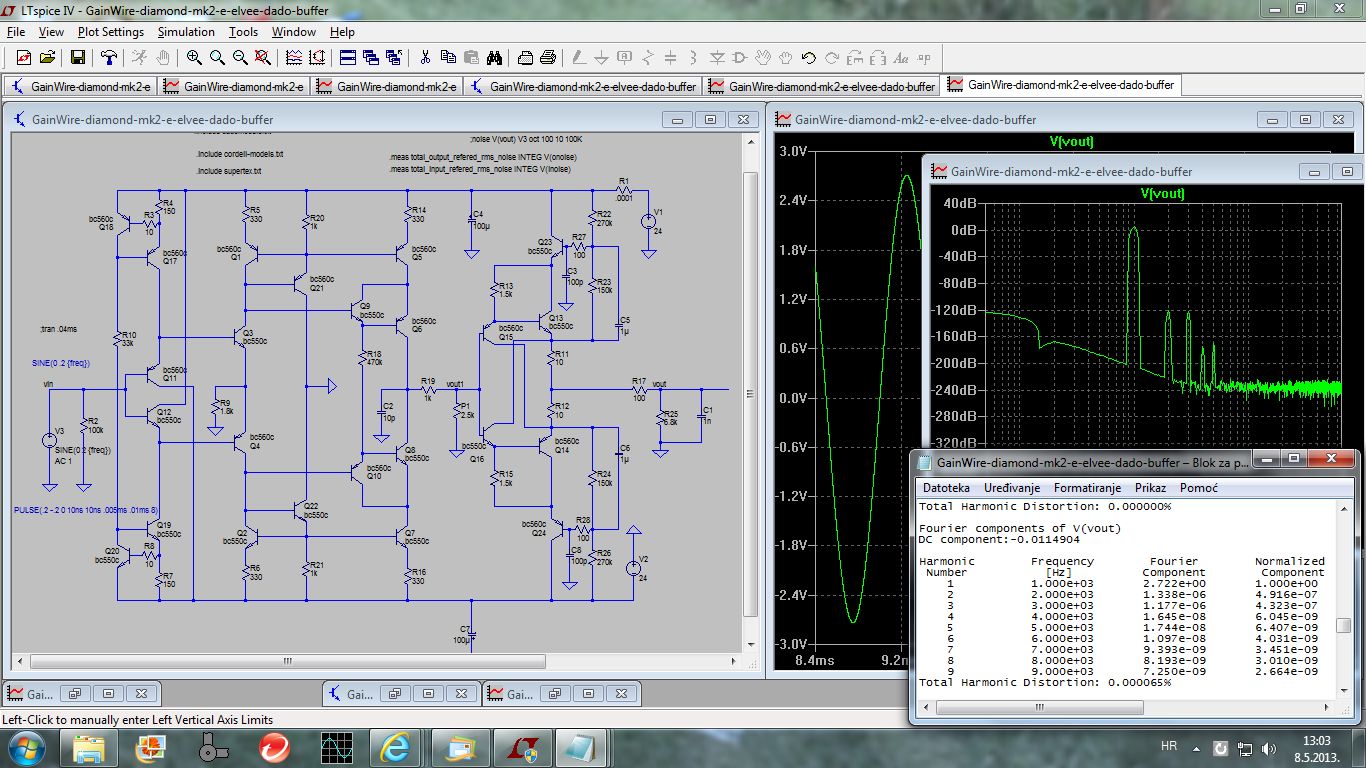This screenshot has height=768, width=1366.
Task: Click the New Schematic toolbar icon
Action: pyautogui.click(x=23, y=58)
